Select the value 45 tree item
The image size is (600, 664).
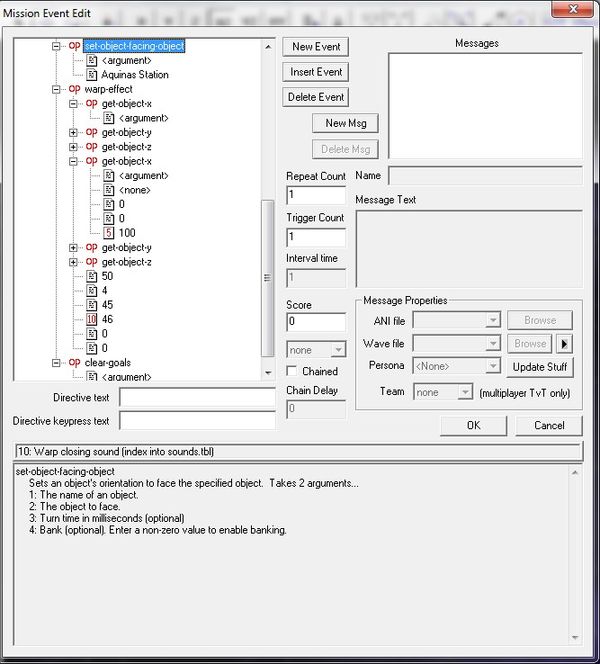click(x=108, y=305)
